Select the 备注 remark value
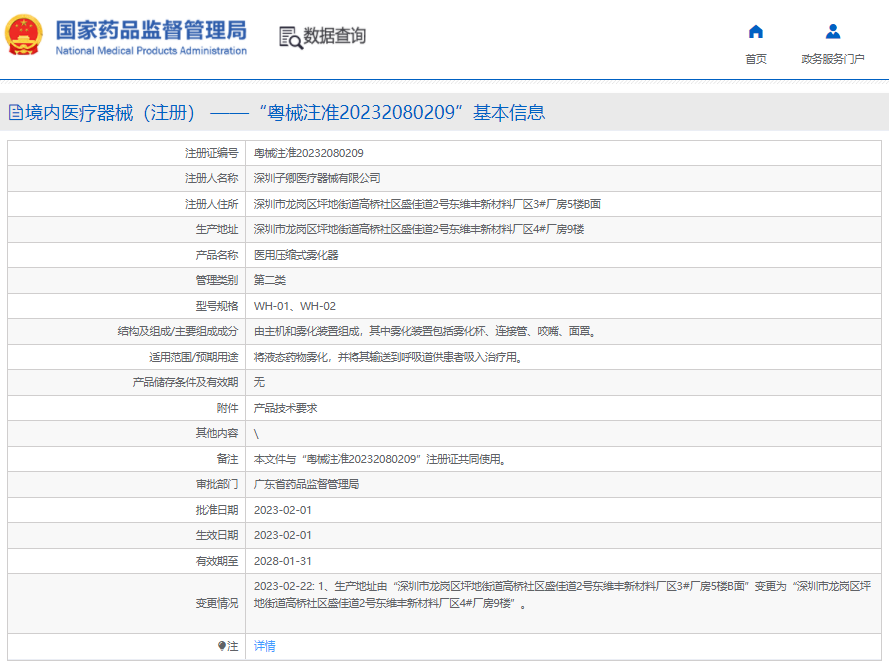 pos(380,459)
